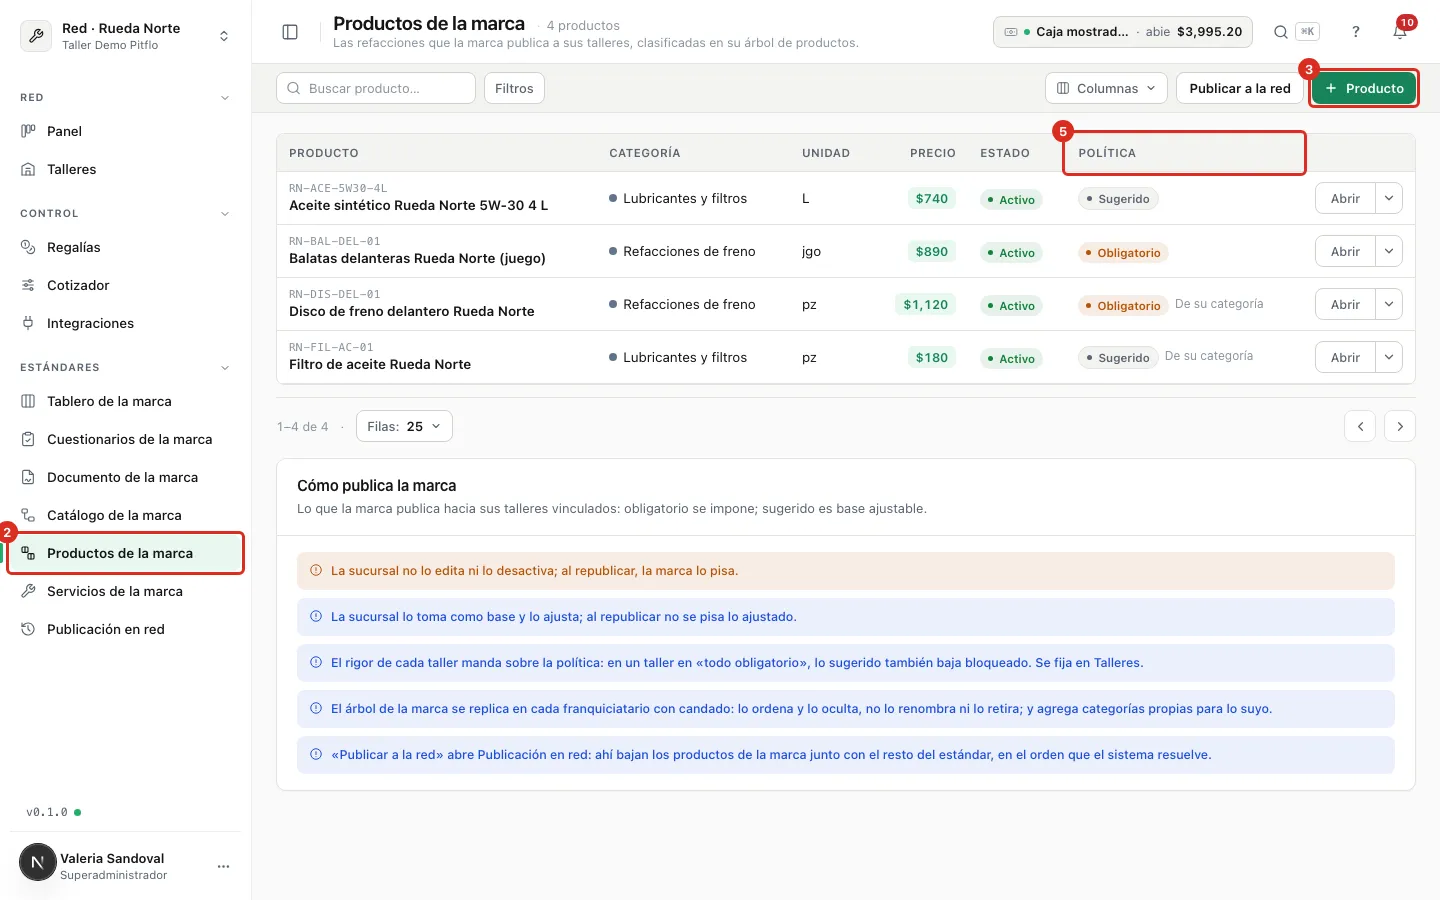Toggle the sidebar collapse icon
1440x900 pixels.
(x=290, y=32)
